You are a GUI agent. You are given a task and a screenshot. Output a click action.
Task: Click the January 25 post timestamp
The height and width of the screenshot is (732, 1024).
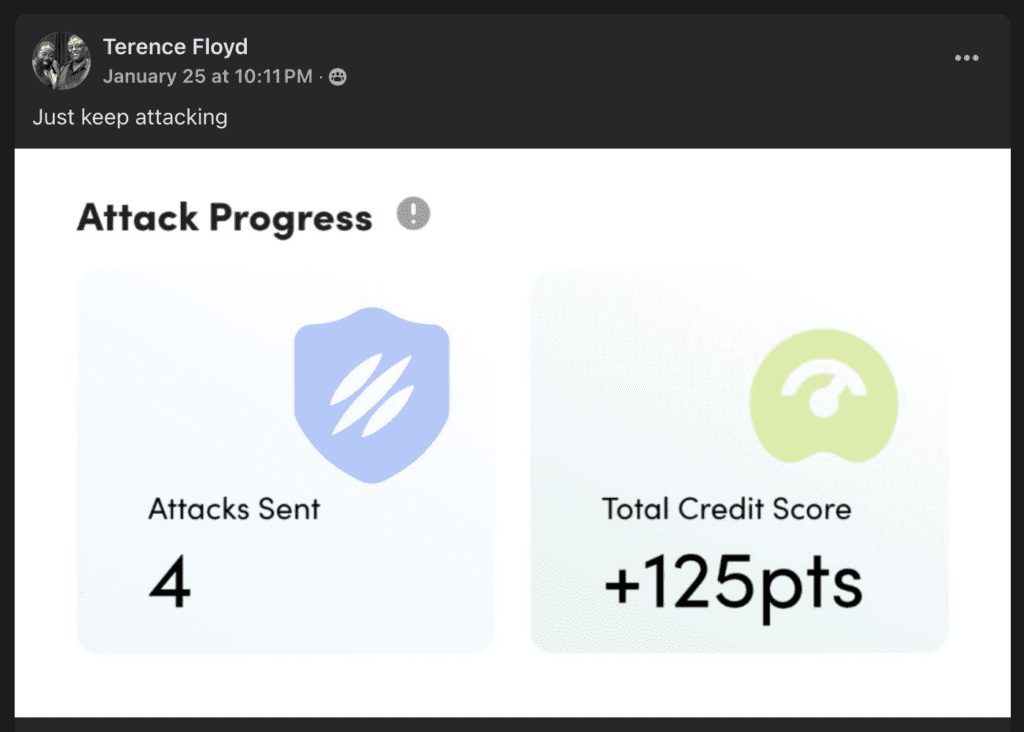[x=208, y=76]
